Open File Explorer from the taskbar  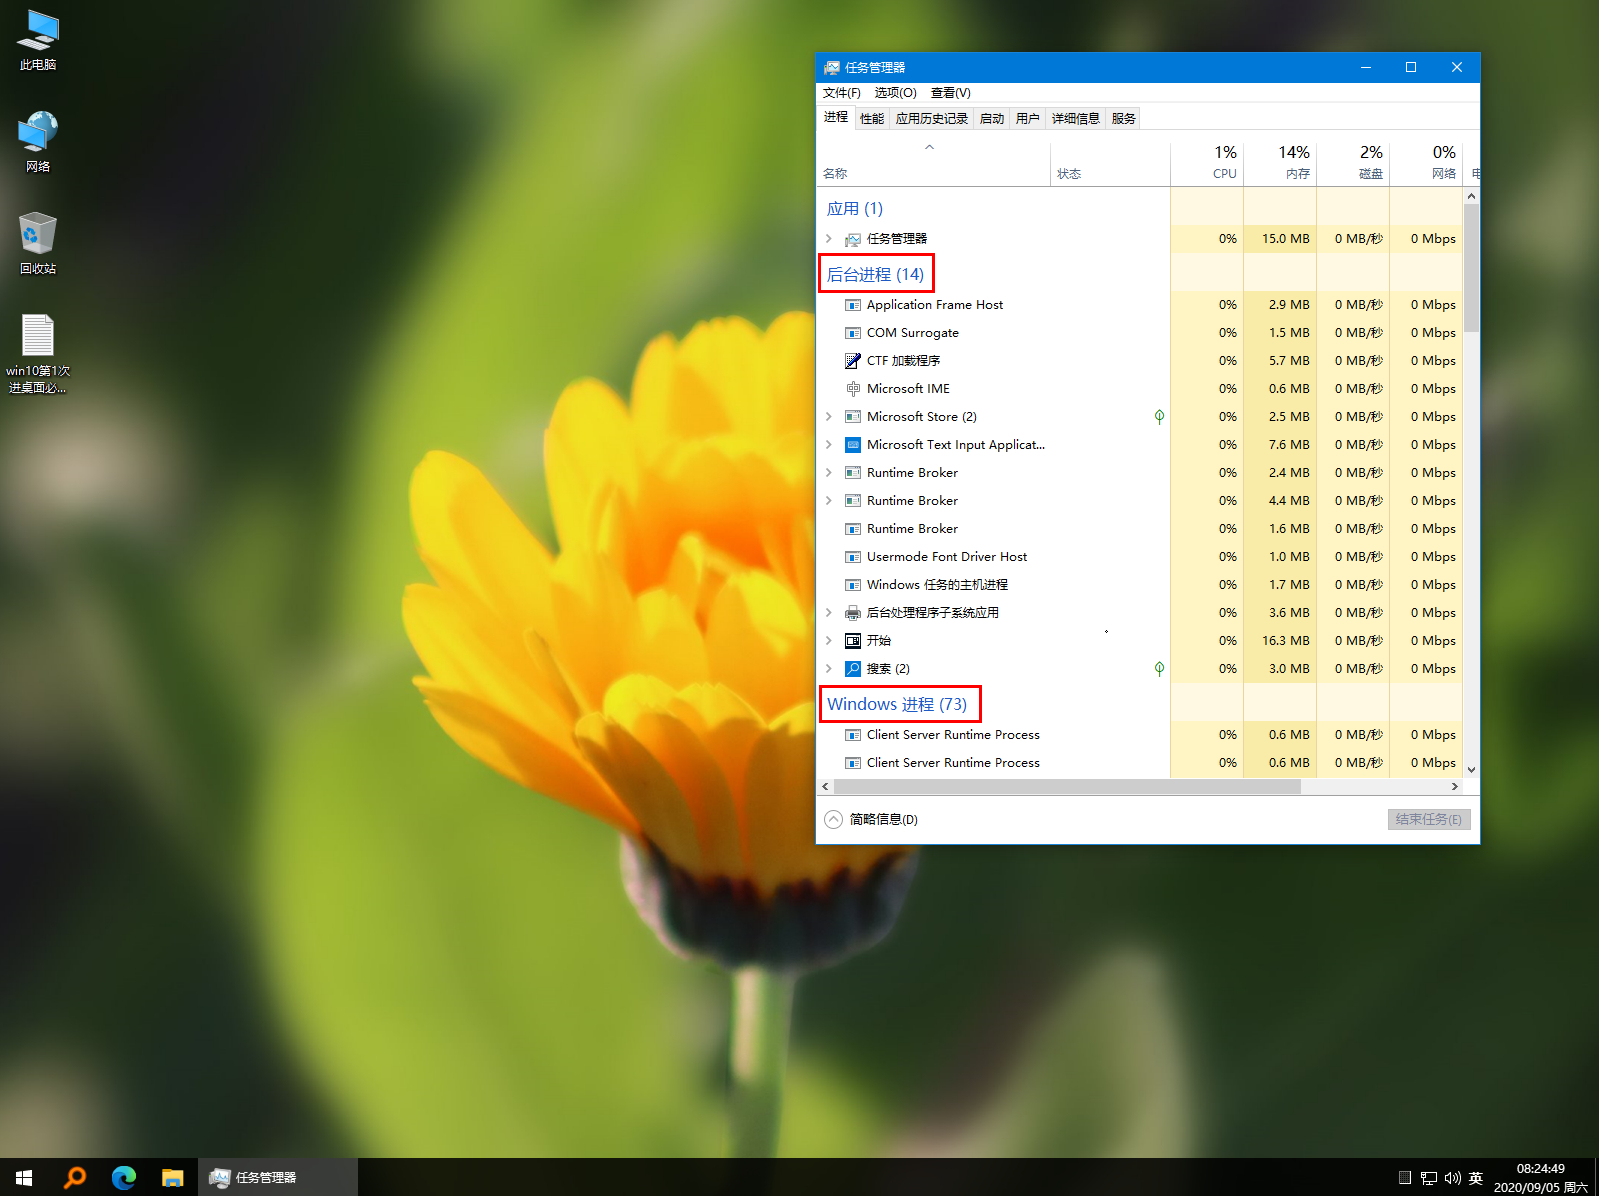coord(173,1177)
